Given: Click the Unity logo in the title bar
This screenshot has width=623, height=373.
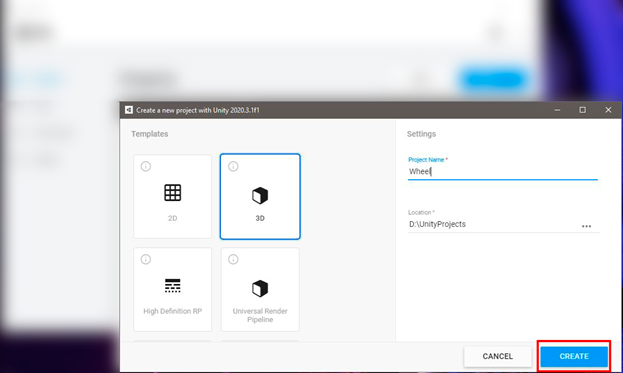Looking at the screenshot, I should coord(129,110).
